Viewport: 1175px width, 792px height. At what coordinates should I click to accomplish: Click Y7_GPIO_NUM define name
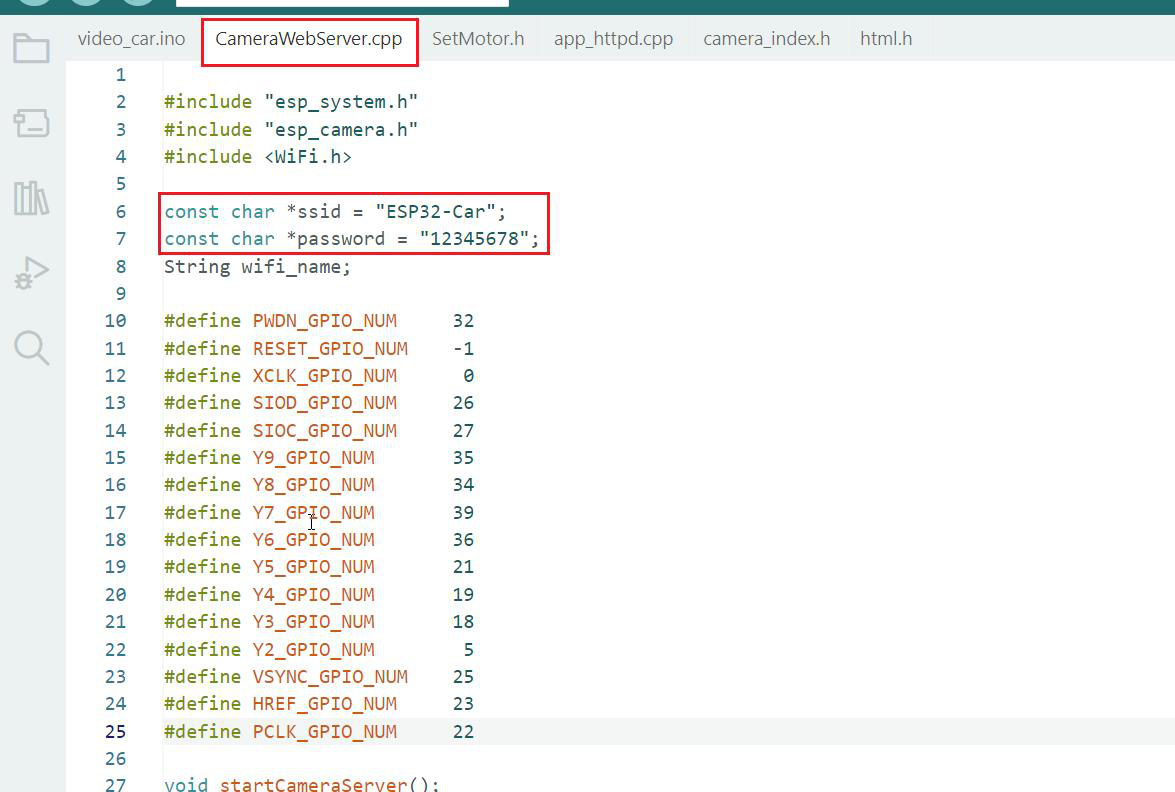313,513
